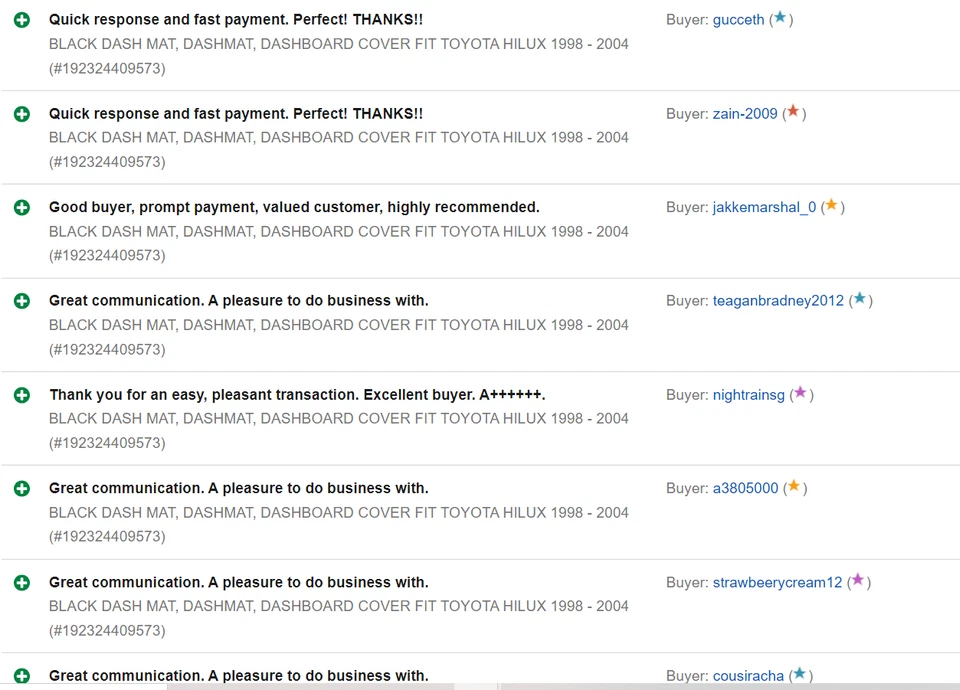
Task: Click the yellow star next to a3805000
Action: (794, 487)
